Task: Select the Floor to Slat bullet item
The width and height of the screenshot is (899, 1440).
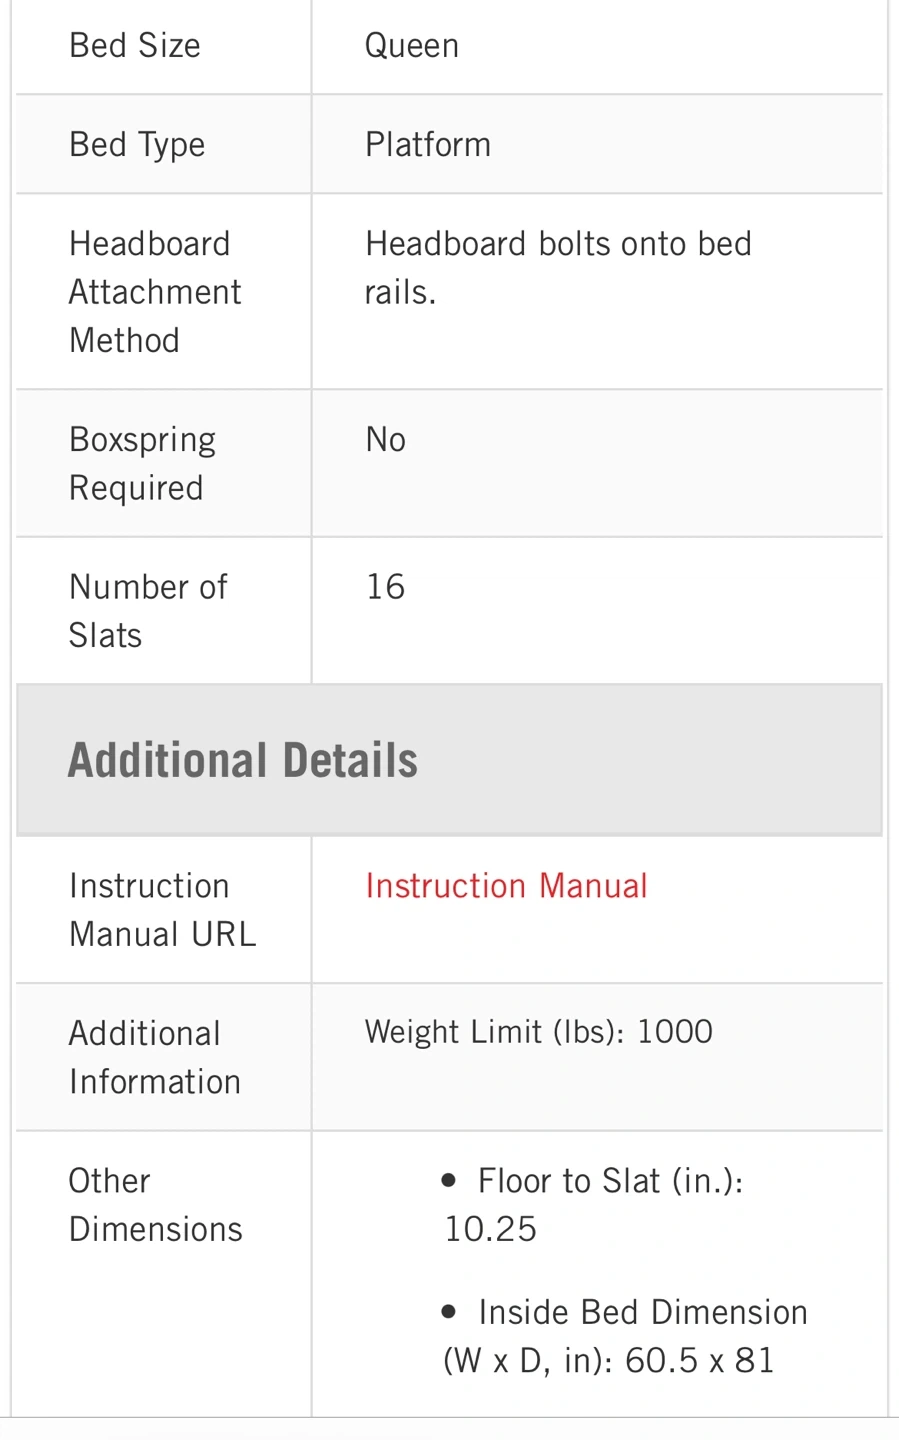Action: (x=609, y=1181)
